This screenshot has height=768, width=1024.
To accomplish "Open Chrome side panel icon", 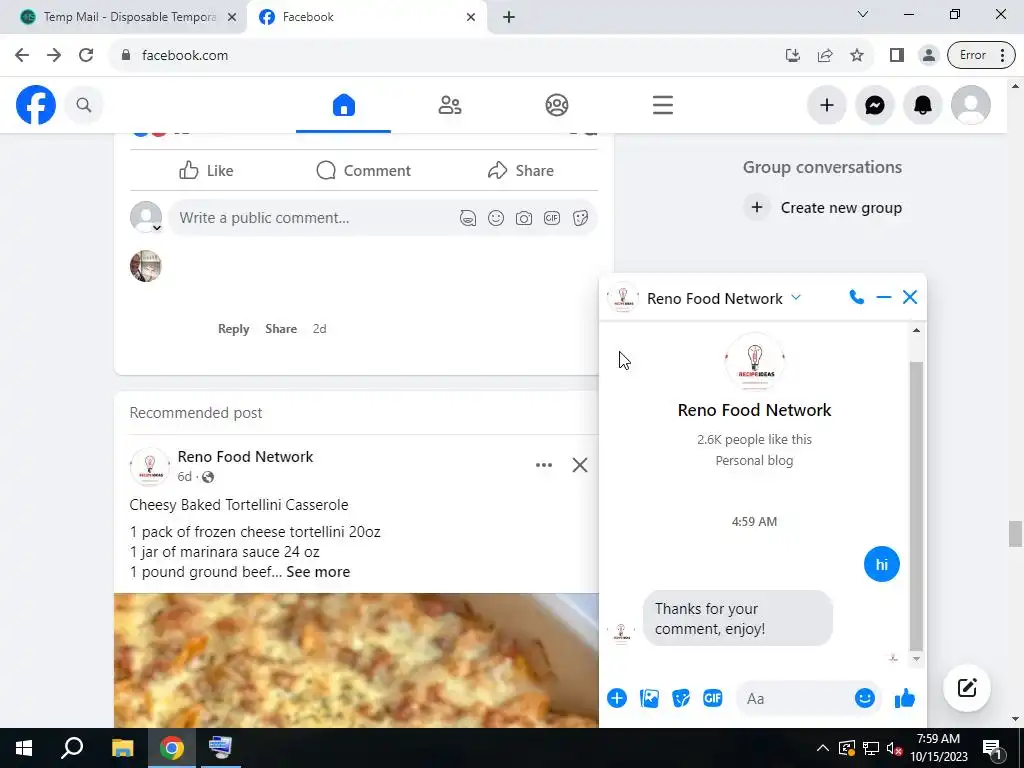I will 897,55.
